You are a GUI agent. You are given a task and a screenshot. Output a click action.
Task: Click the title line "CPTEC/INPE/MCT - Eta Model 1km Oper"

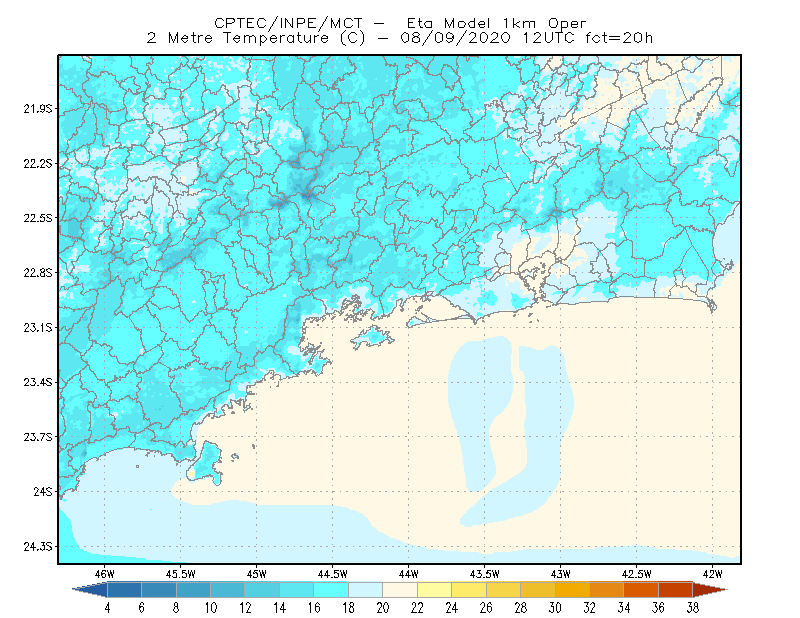point(400,23)
